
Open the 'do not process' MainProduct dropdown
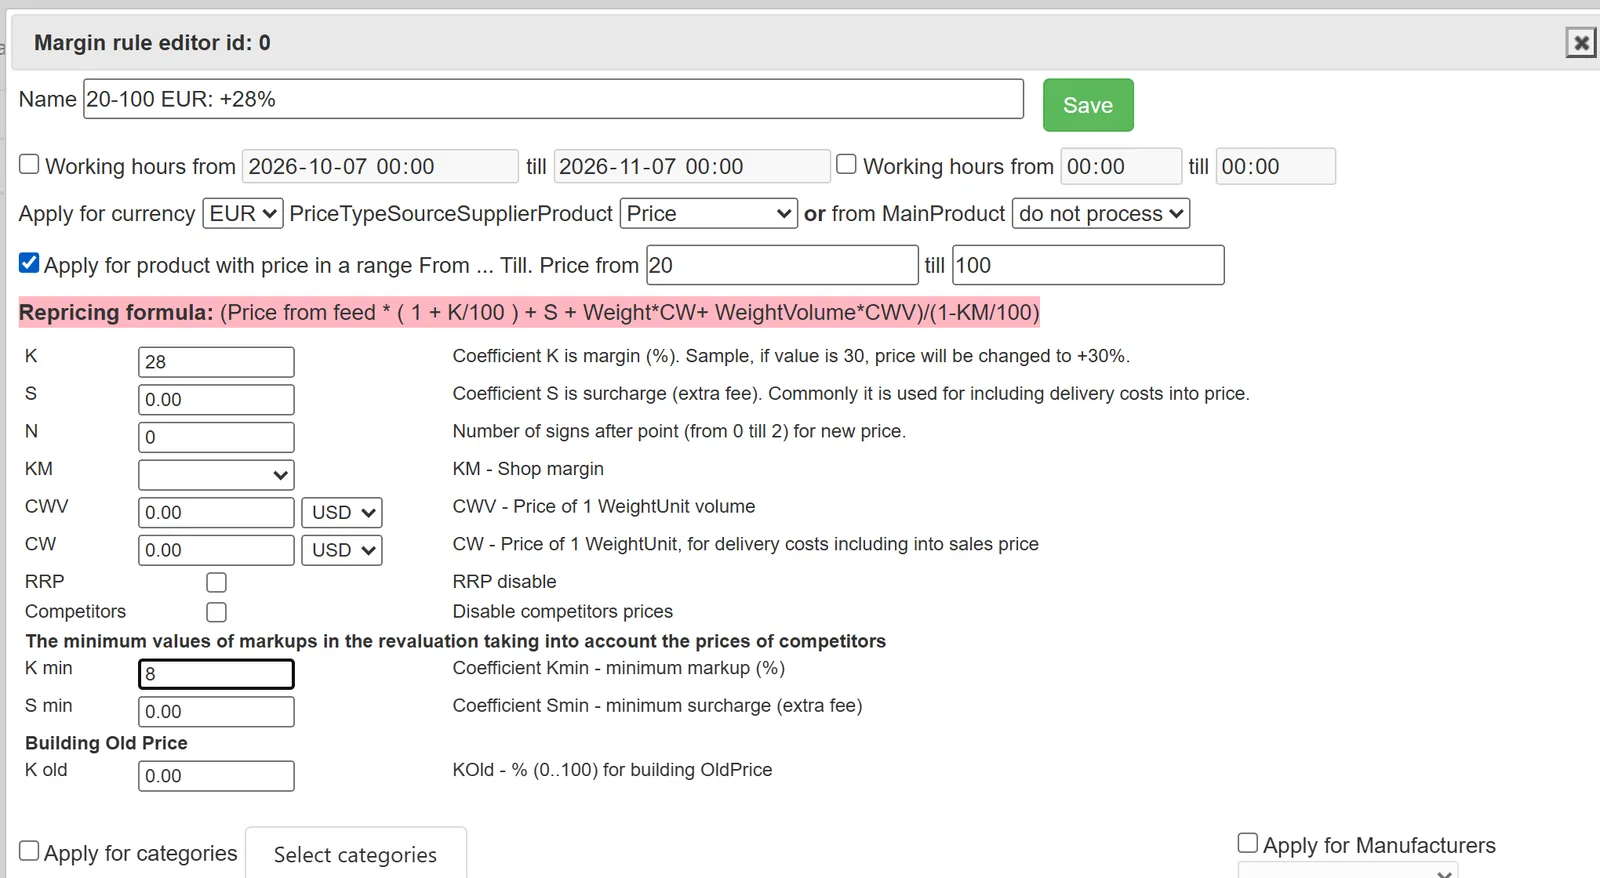click(x=1101, y=213)
